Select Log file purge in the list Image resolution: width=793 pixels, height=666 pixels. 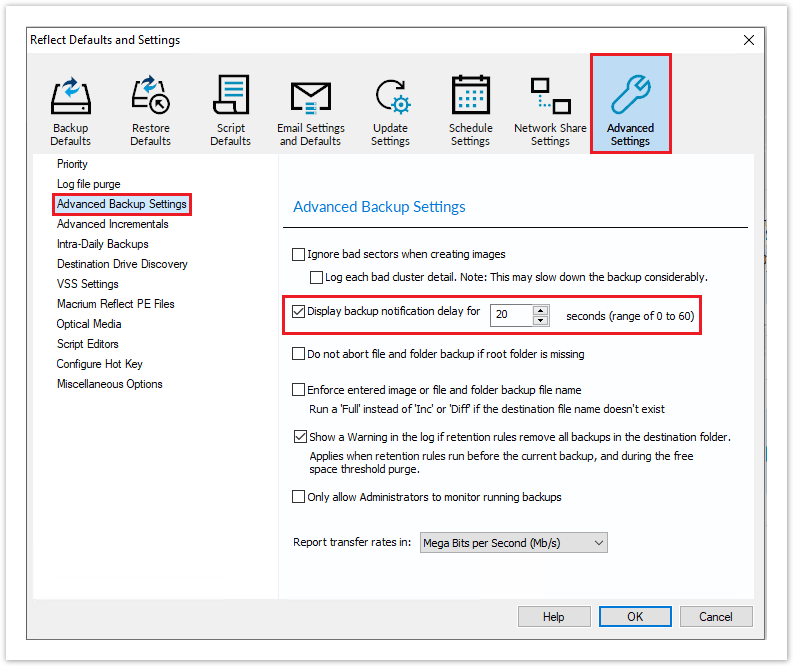(x=89, y=184)
